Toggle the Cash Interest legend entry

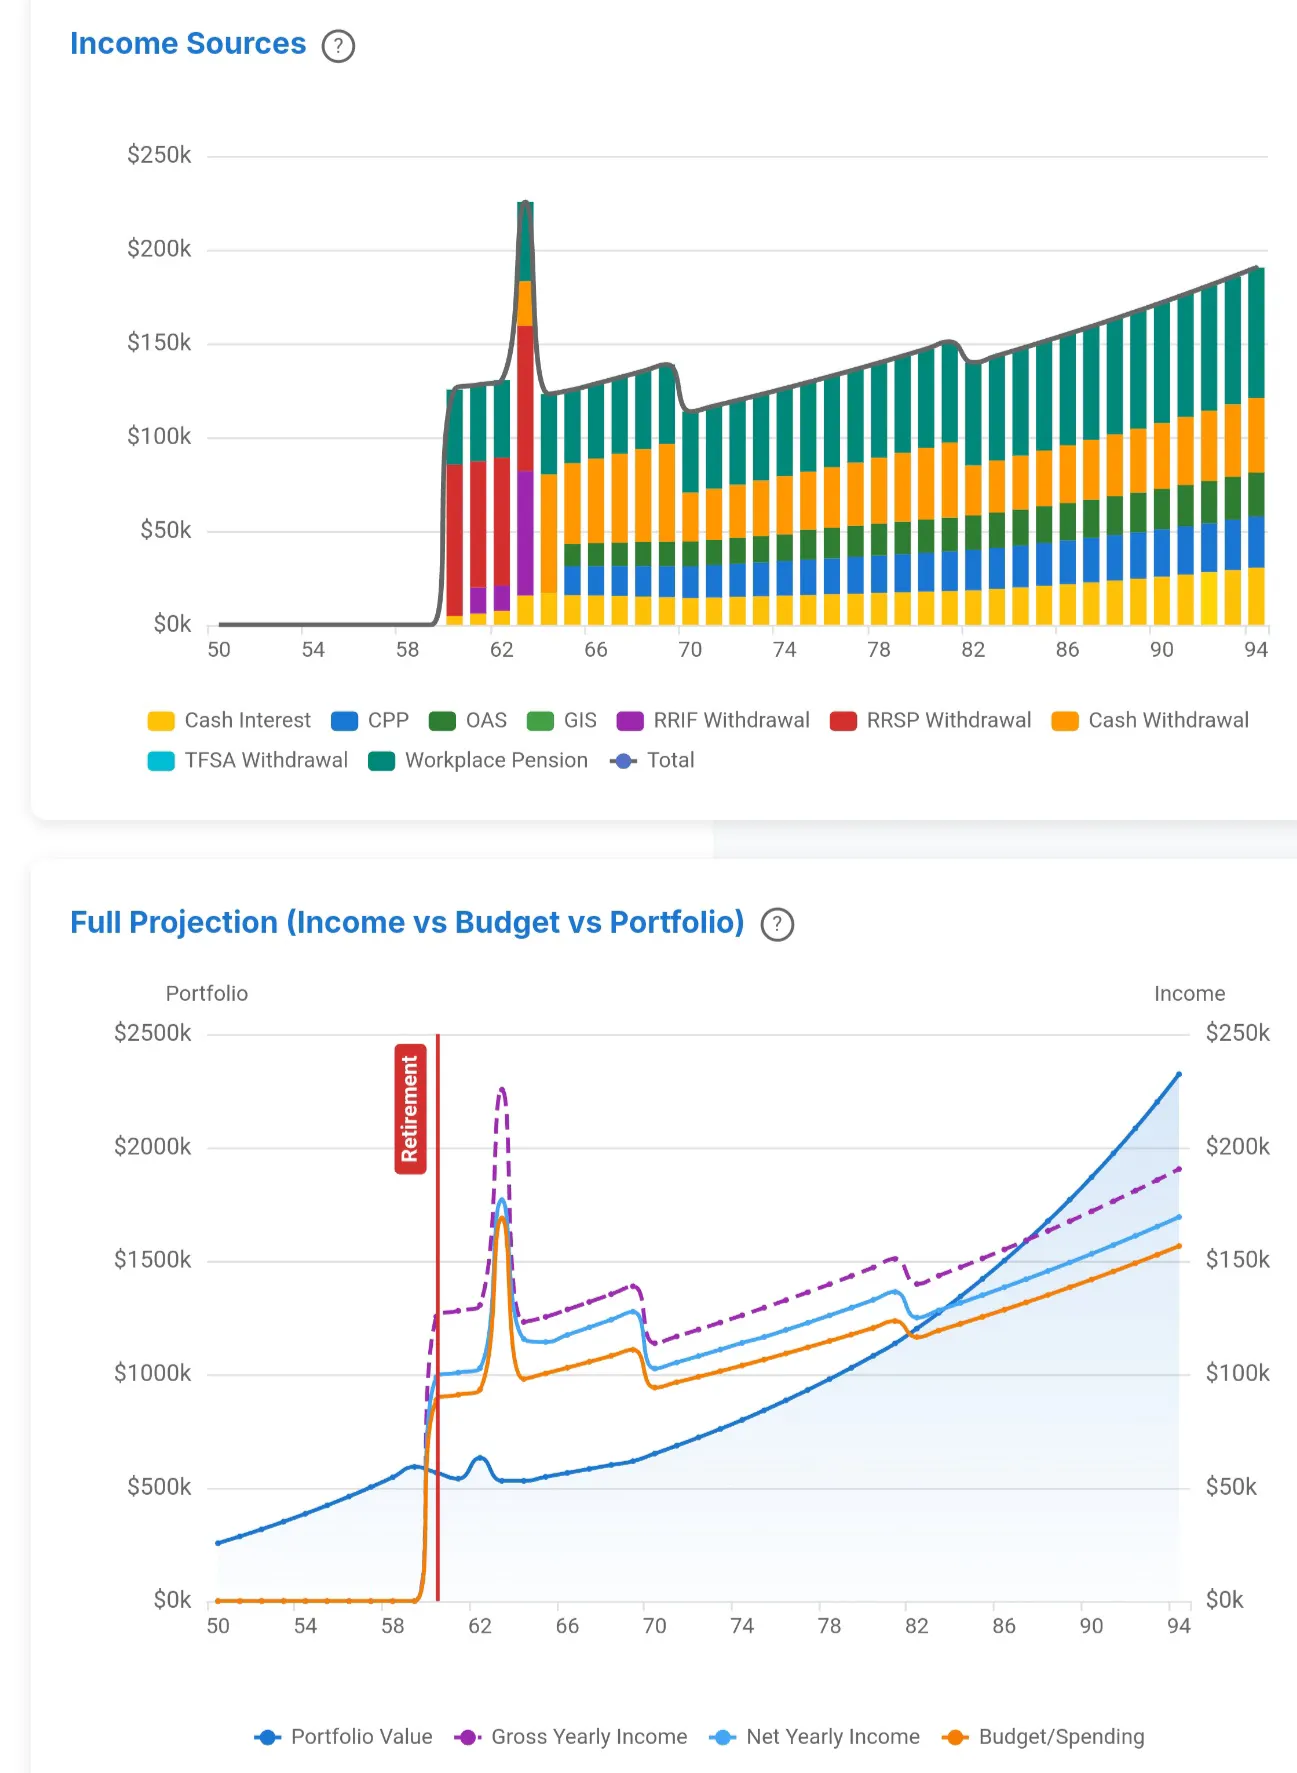point(229,721)
